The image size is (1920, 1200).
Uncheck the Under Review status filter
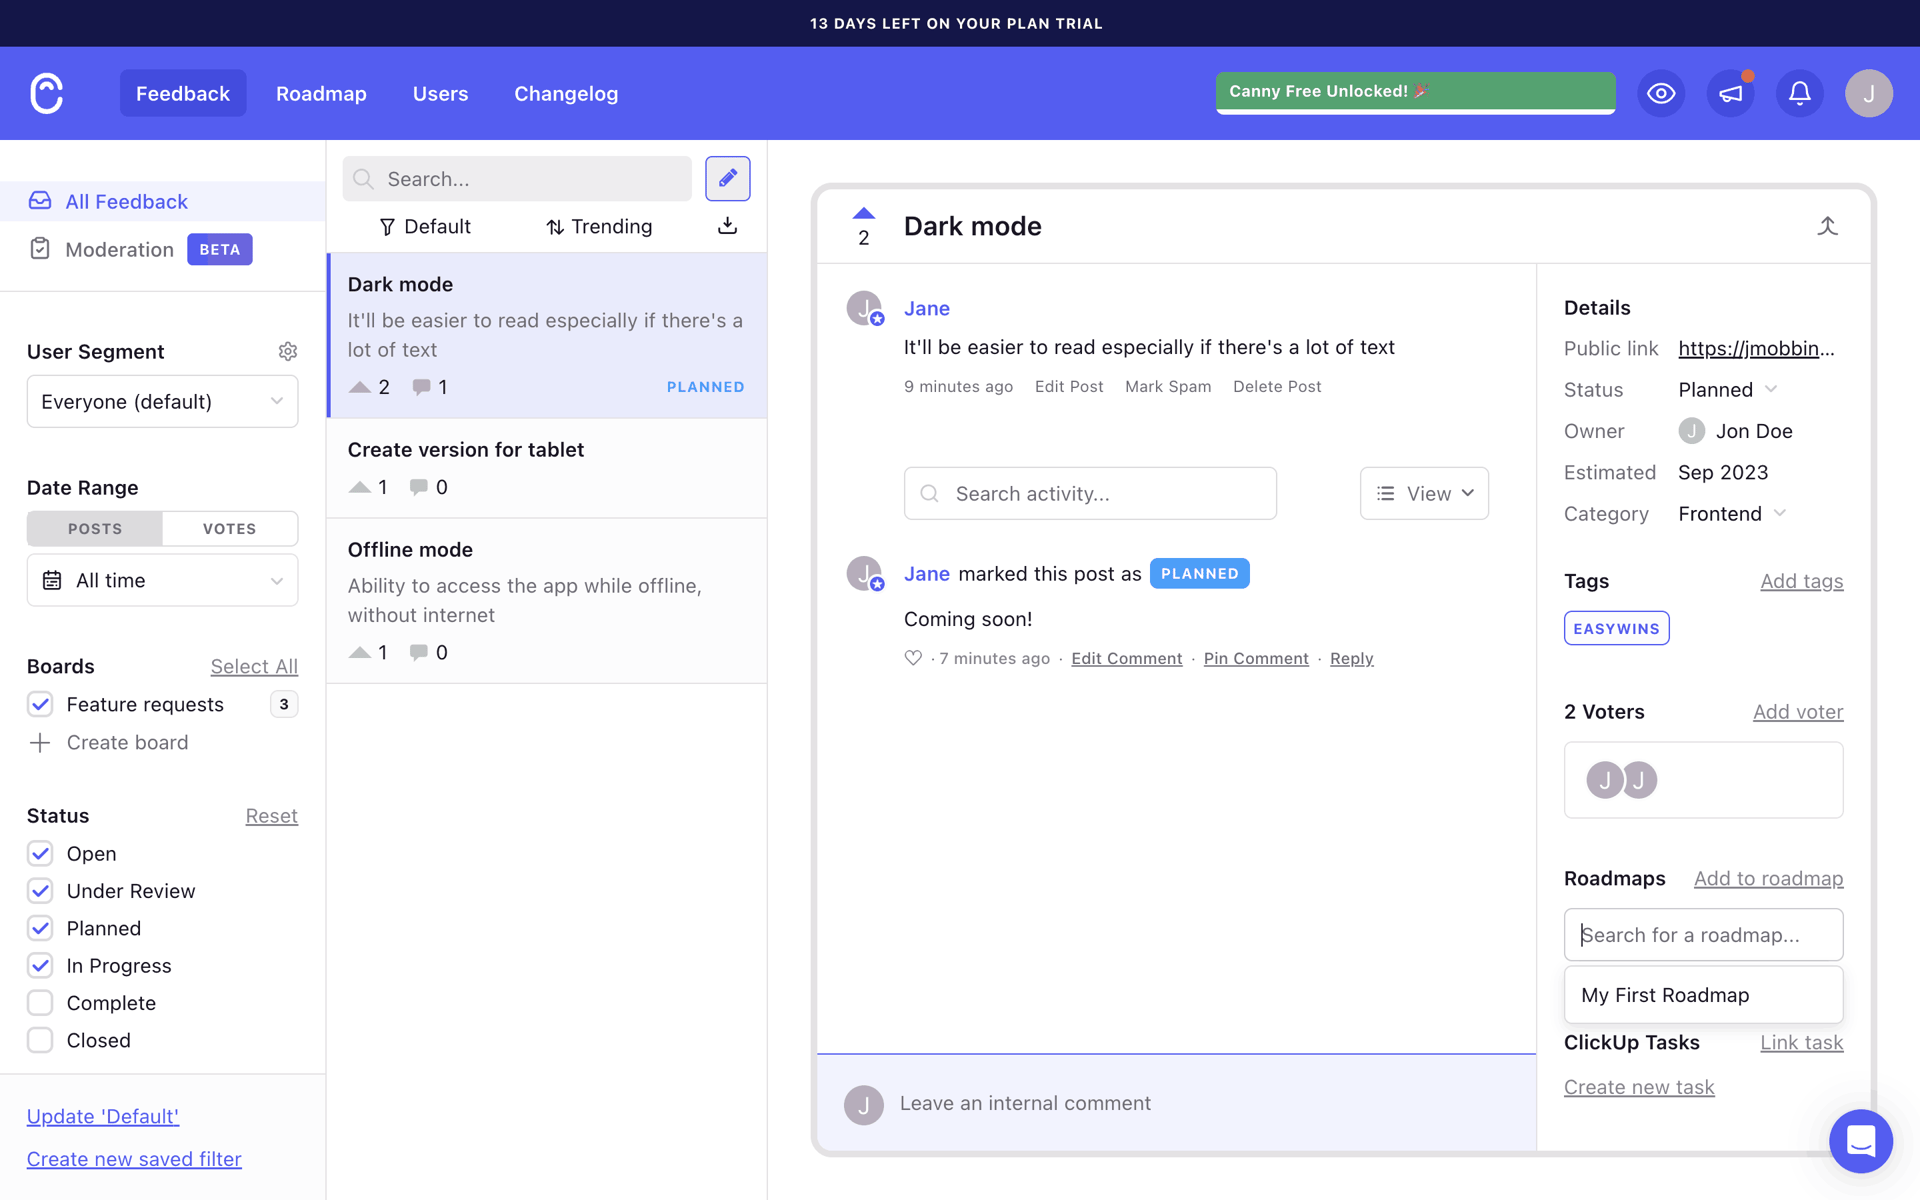tap(40, 890)
